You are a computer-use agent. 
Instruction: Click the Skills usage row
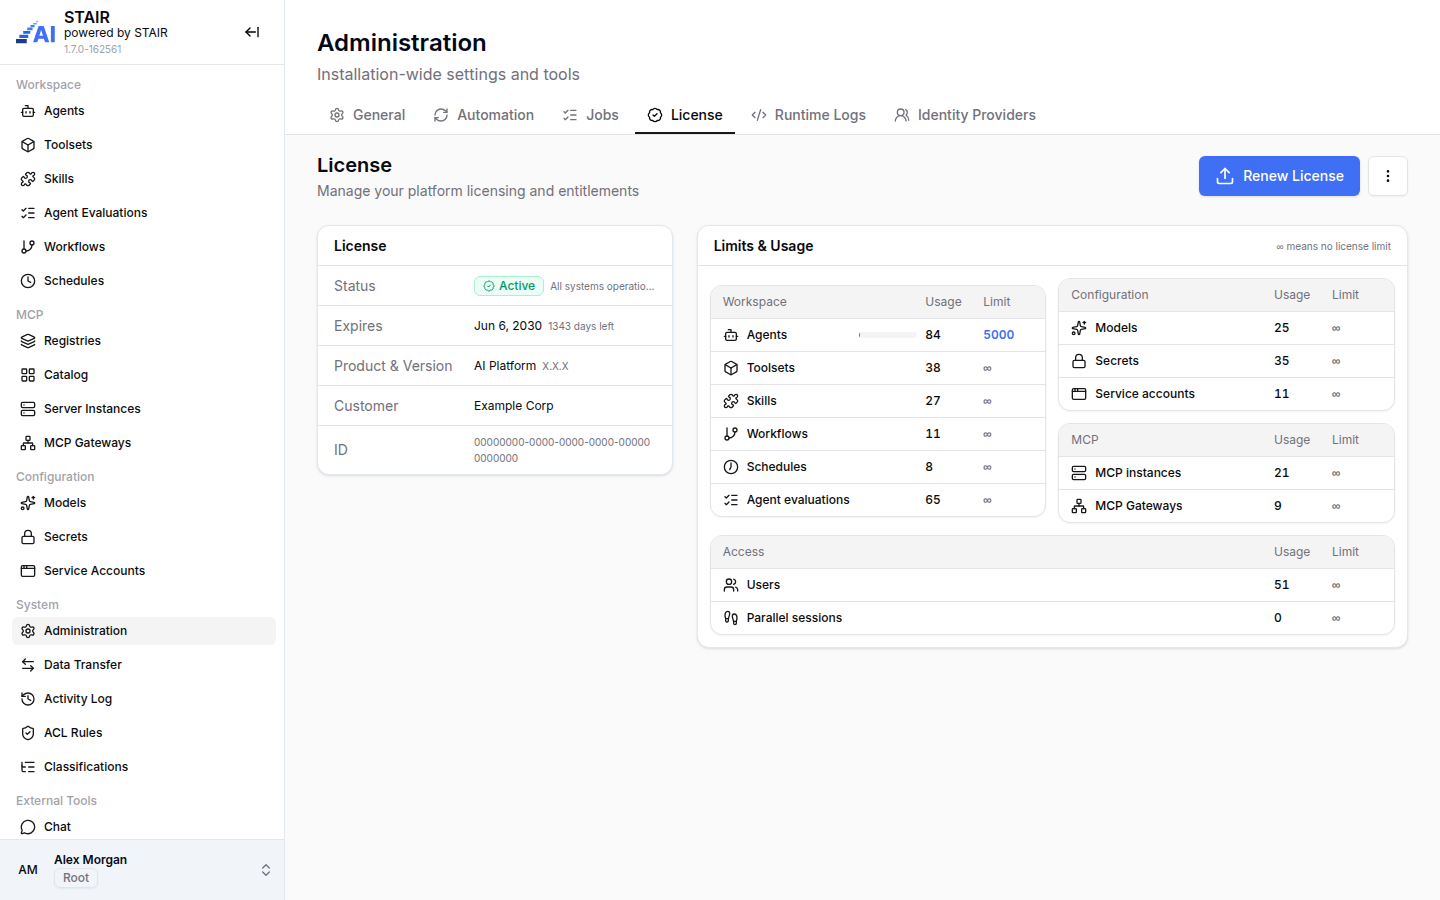click(878, 401)
